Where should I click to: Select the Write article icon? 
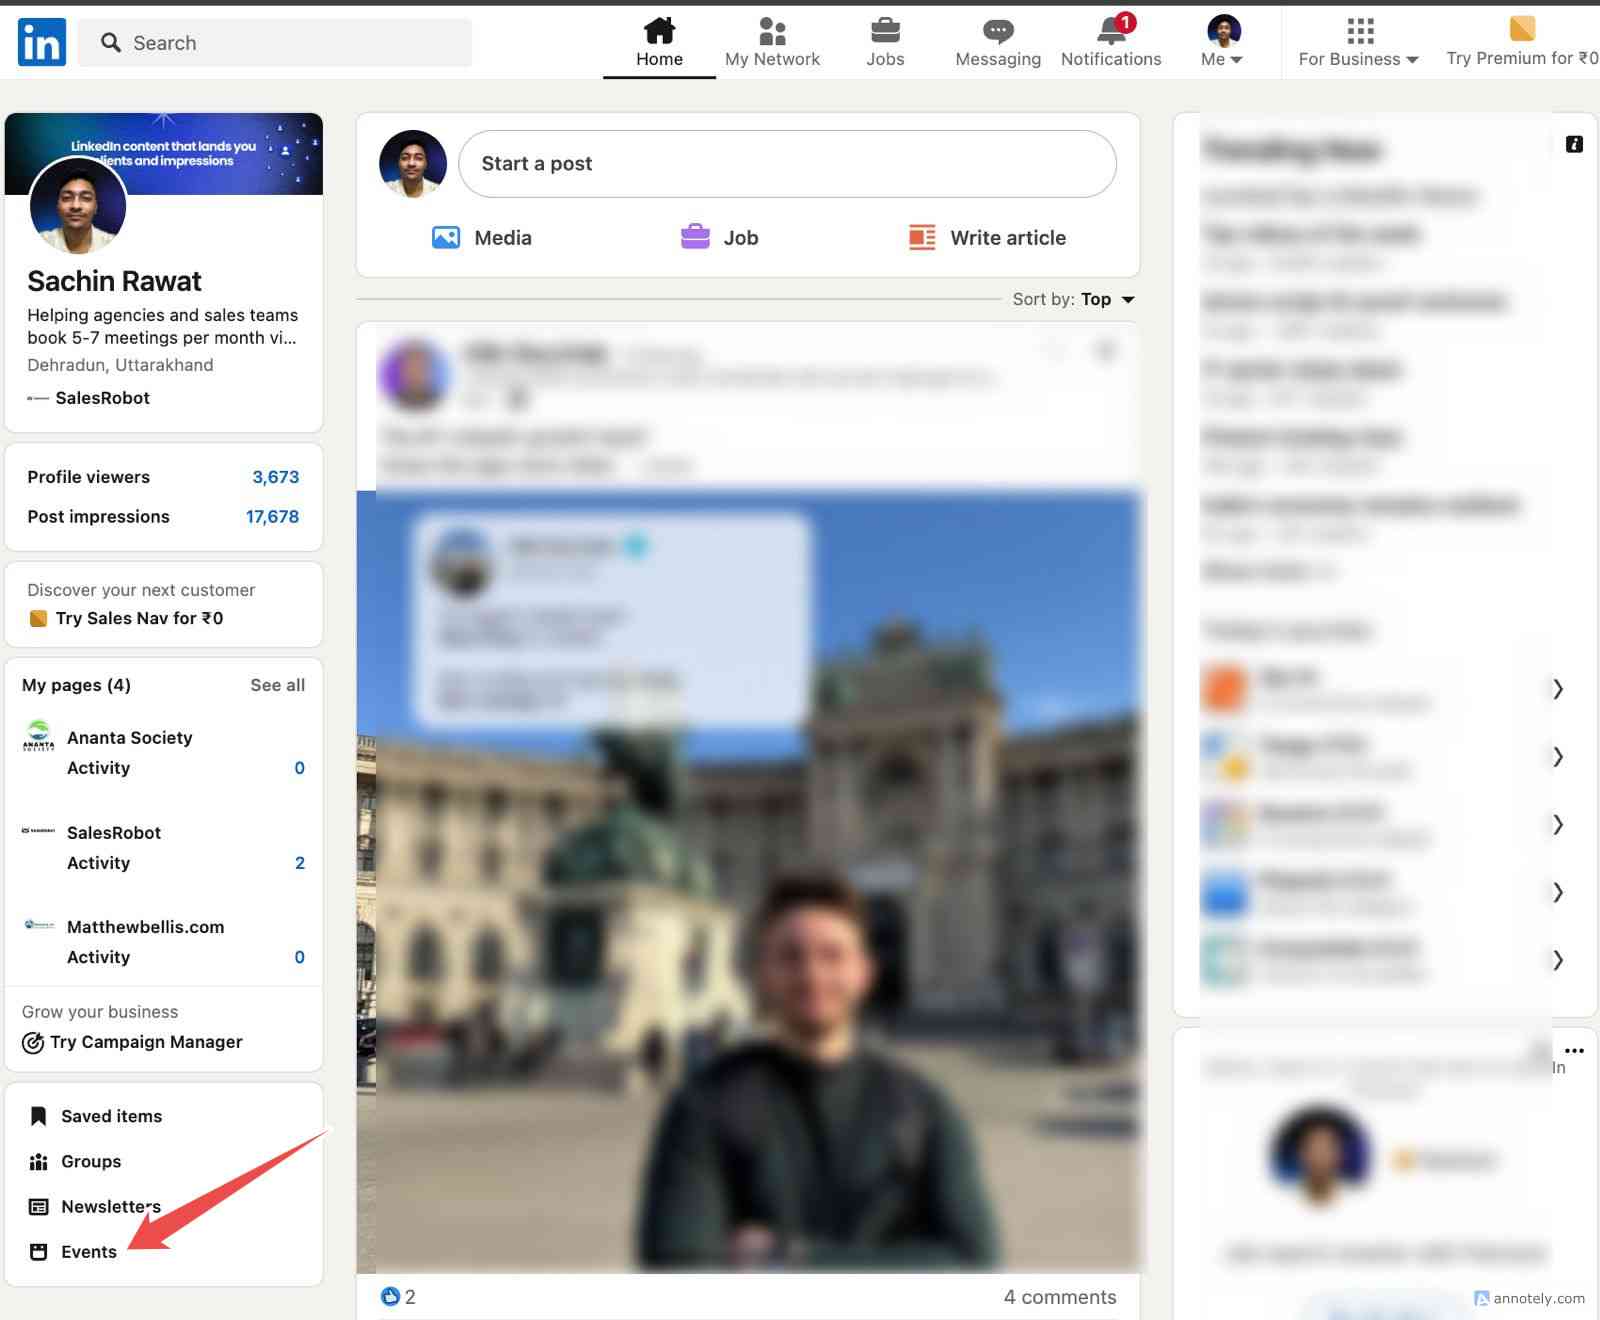[x=921, y=237]
